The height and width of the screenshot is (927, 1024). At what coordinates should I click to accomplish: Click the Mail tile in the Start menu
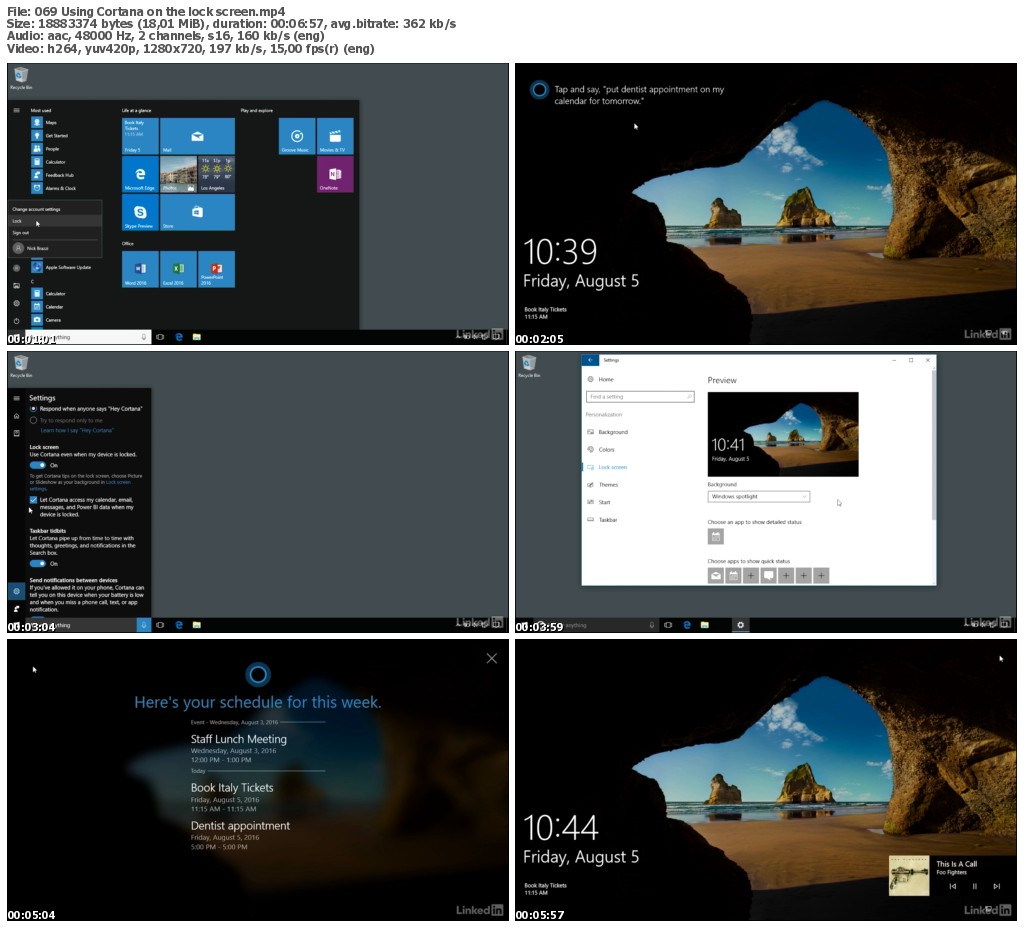(x=197, y=136)
